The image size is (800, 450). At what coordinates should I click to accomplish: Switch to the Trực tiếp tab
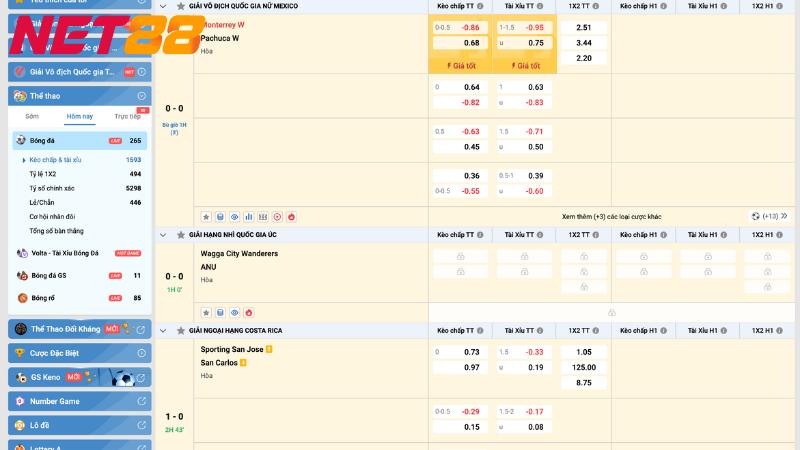[x=126, y=117]
